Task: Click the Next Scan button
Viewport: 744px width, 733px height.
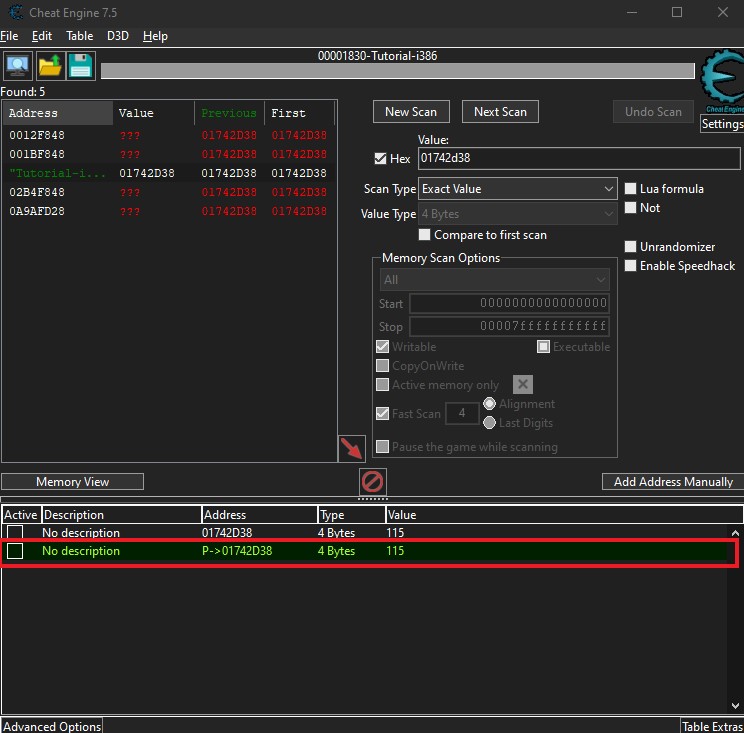Action: point(500,112)
